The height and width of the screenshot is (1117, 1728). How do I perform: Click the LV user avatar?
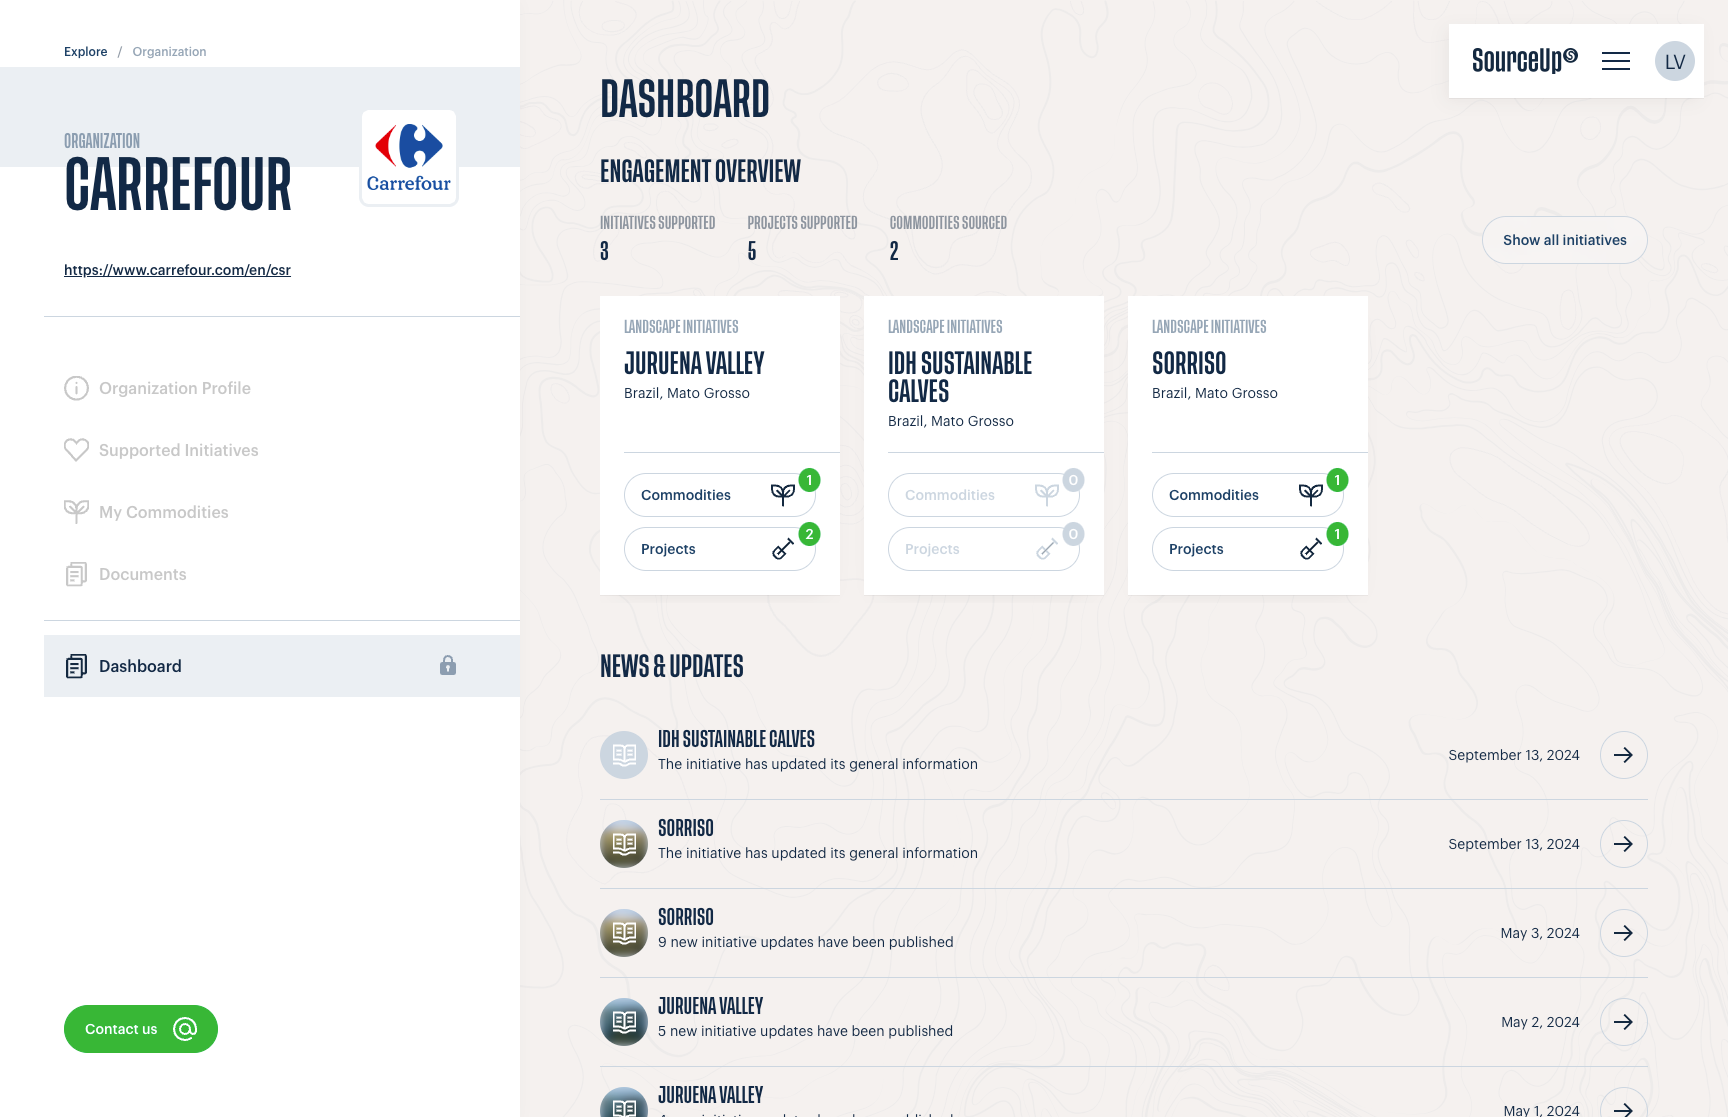(x=1674, y=61)
